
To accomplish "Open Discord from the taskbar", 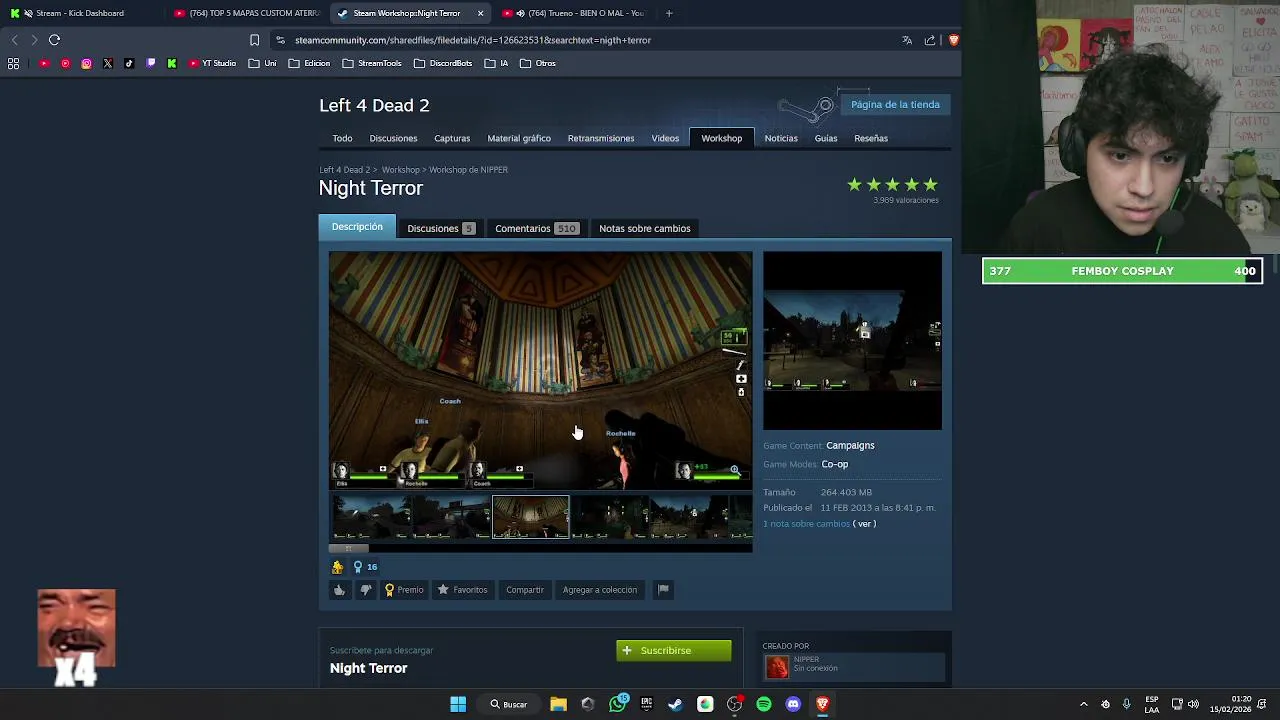I will 793,704.
